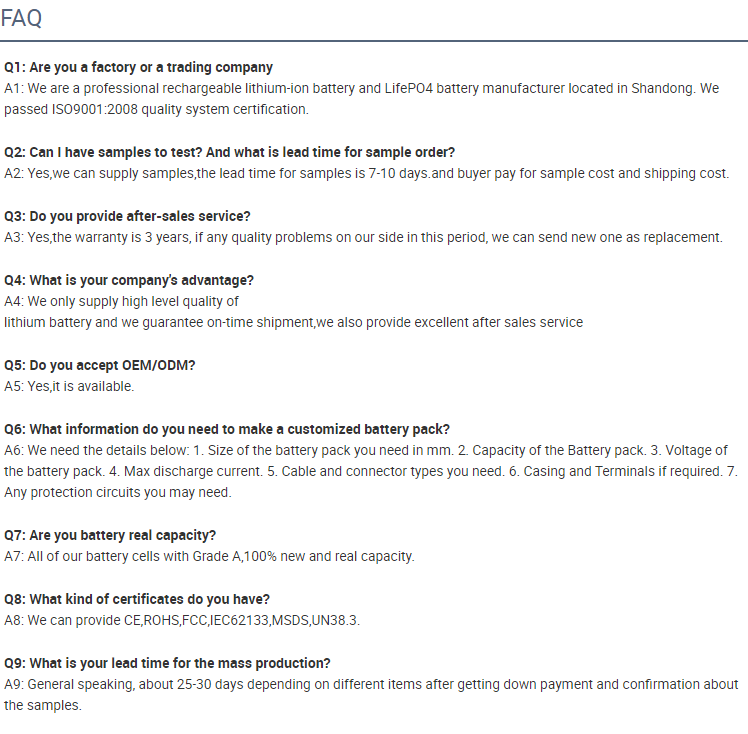Select the Q7 battery real capacity question

click(110, 535)
